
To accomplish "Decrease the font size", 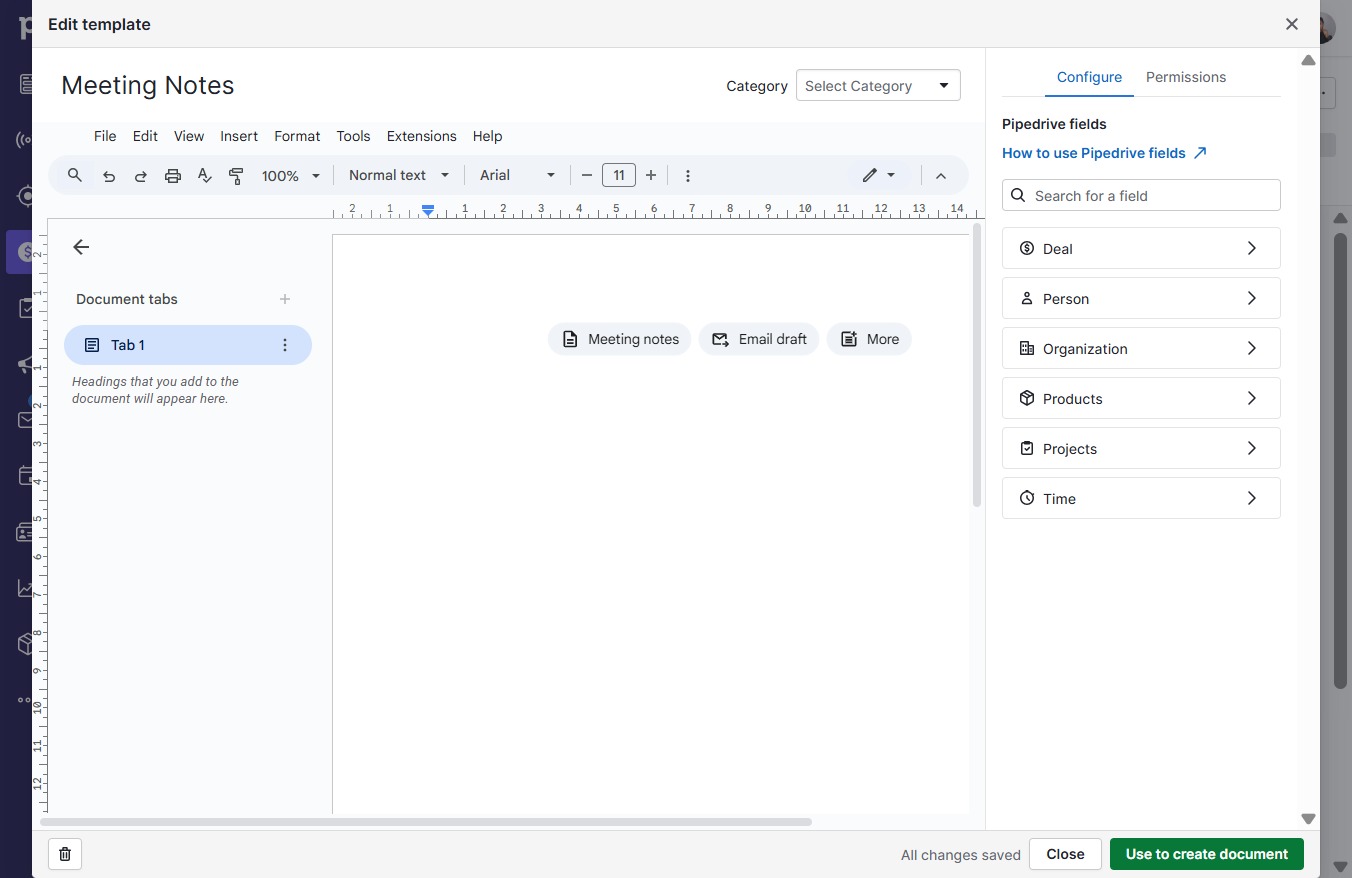I will pyautogui.click(x=587, y=175).
